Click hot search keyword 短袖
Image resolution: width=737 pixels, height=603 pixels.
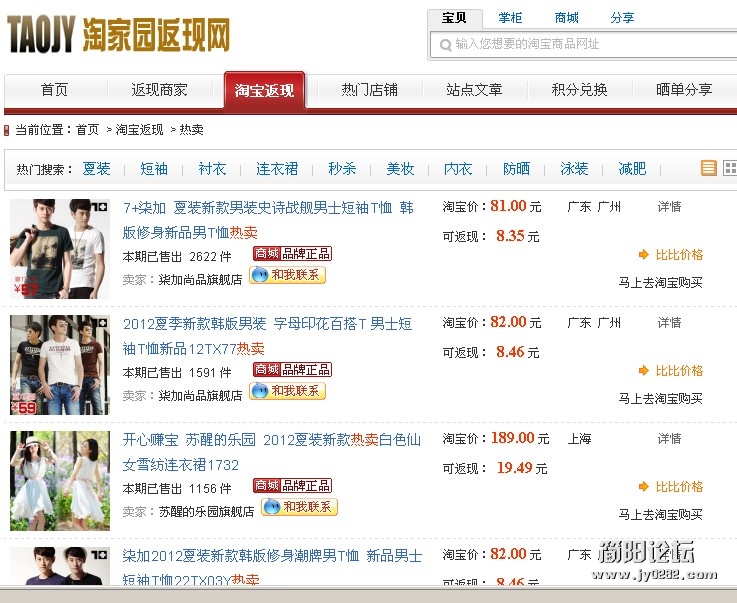coord(154,168)
